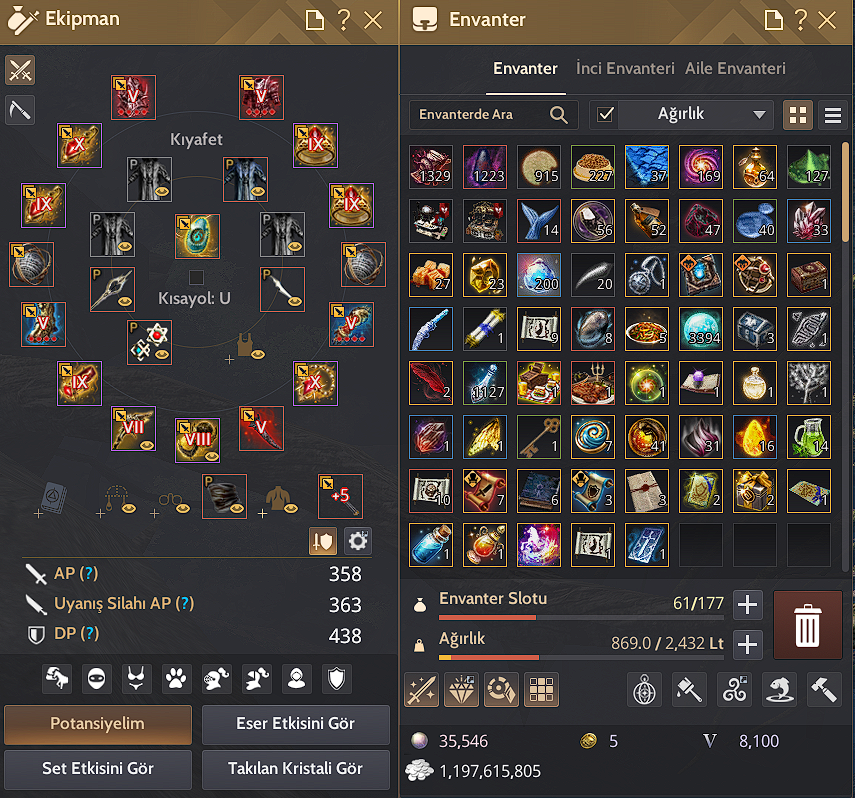This screenshot has width=855, height=798.
Task: Toggle the checkbox beside Ağırlık sort
Action: point(605,115)
